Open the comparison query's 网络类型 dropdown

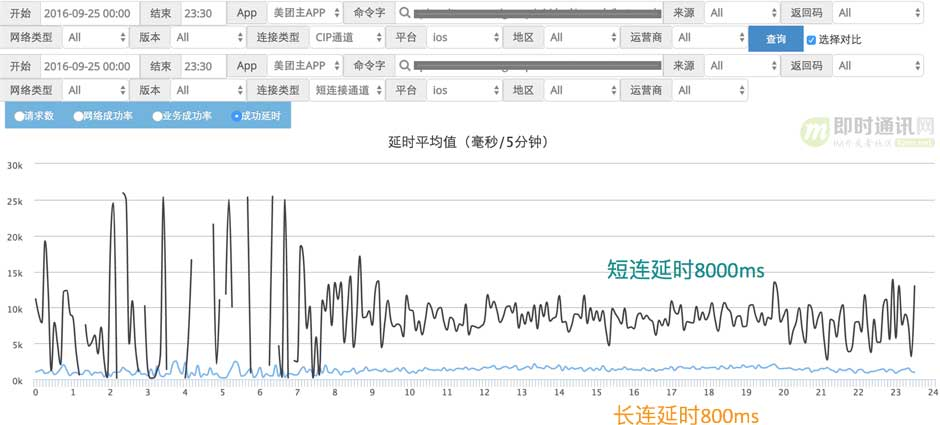click(95, 91)
